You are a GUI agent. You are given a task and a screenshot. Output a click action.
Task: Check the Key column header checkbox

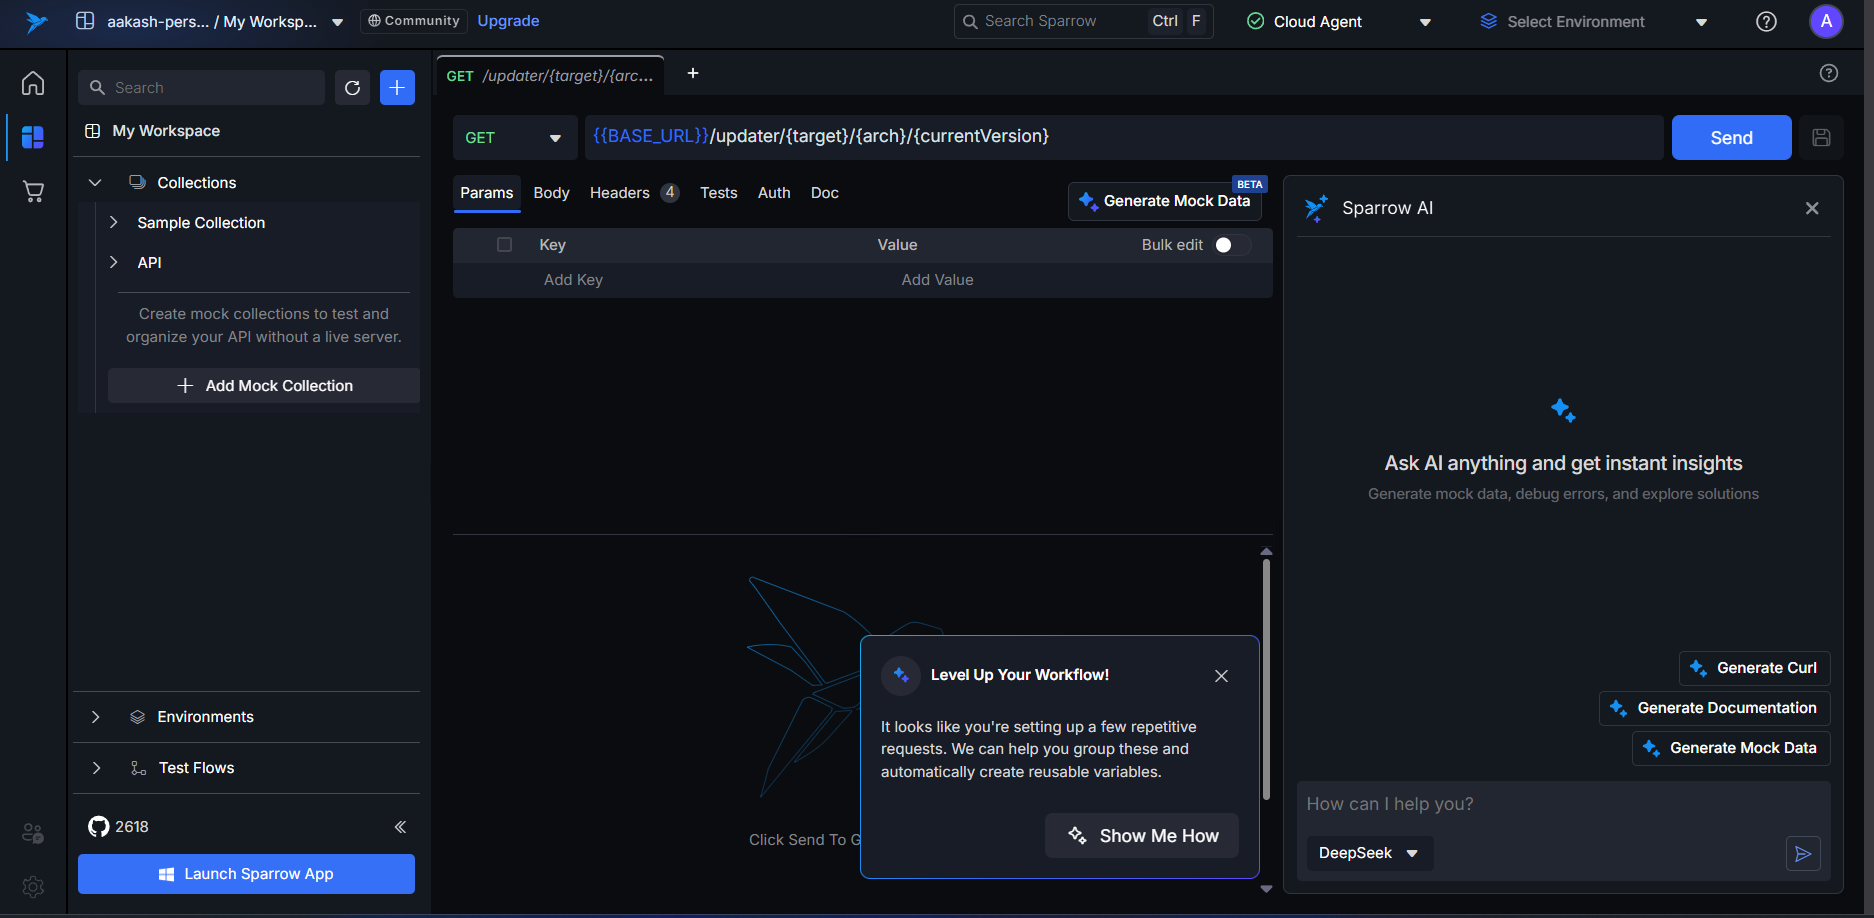[x=504, y=245]
